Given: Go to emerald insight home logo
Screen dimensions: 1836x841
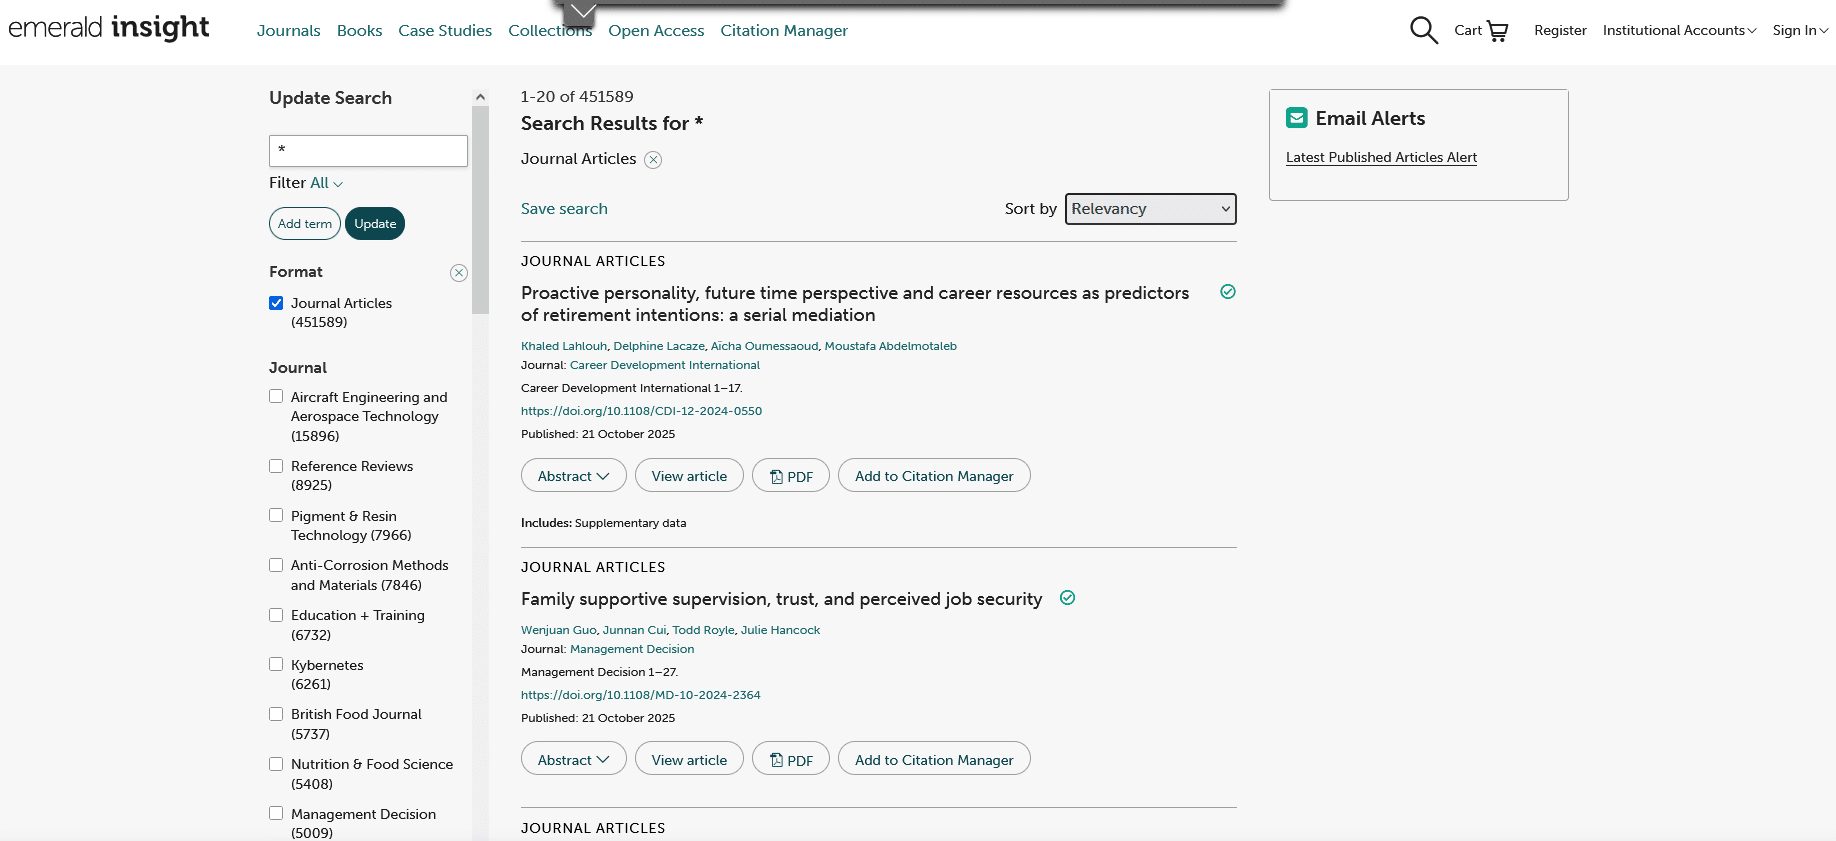Looking at the screenshot, I should tap(109, 28).
